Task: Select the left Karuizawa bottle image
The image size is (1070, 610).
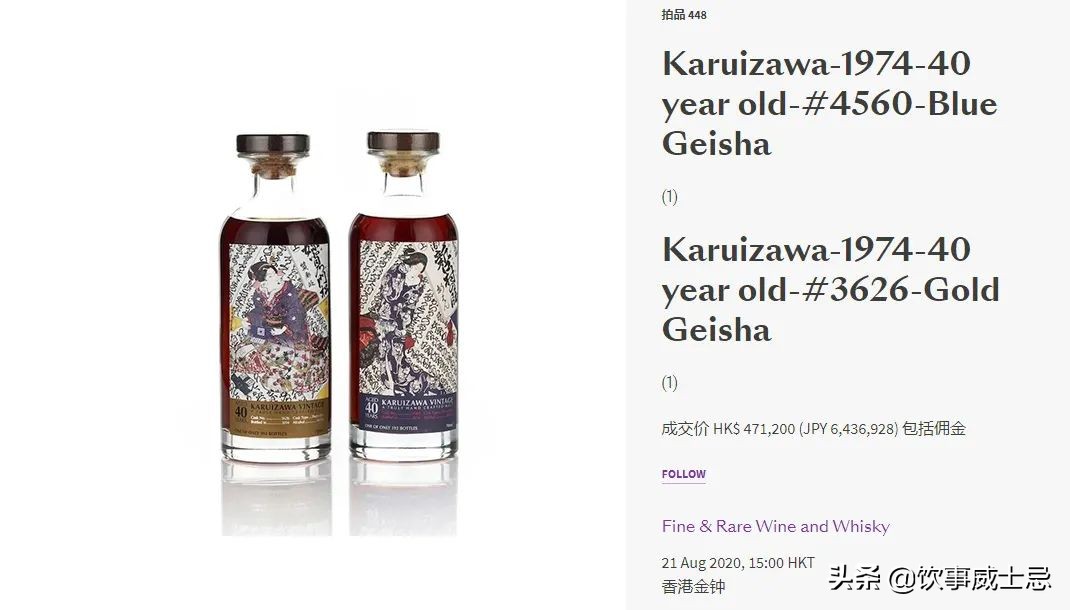Action: (x=276, y=297)
